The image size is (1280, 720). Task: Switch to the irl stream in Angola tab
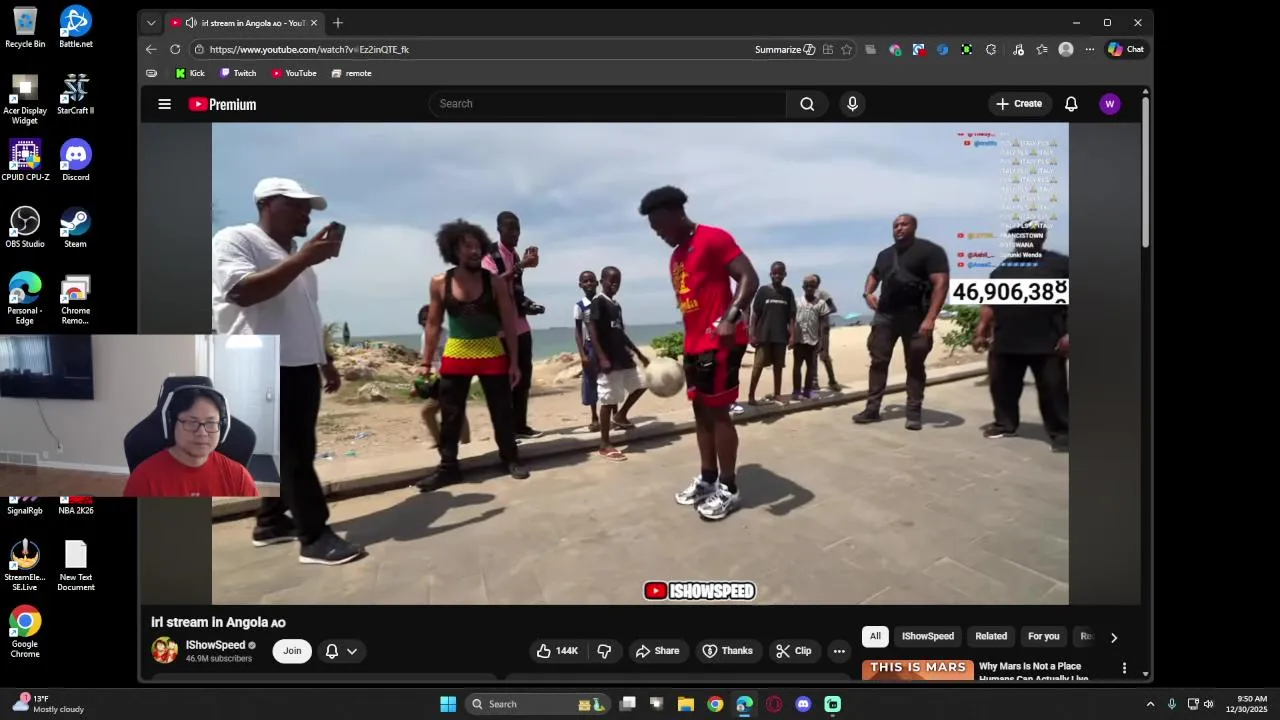(x=243, y=23)
